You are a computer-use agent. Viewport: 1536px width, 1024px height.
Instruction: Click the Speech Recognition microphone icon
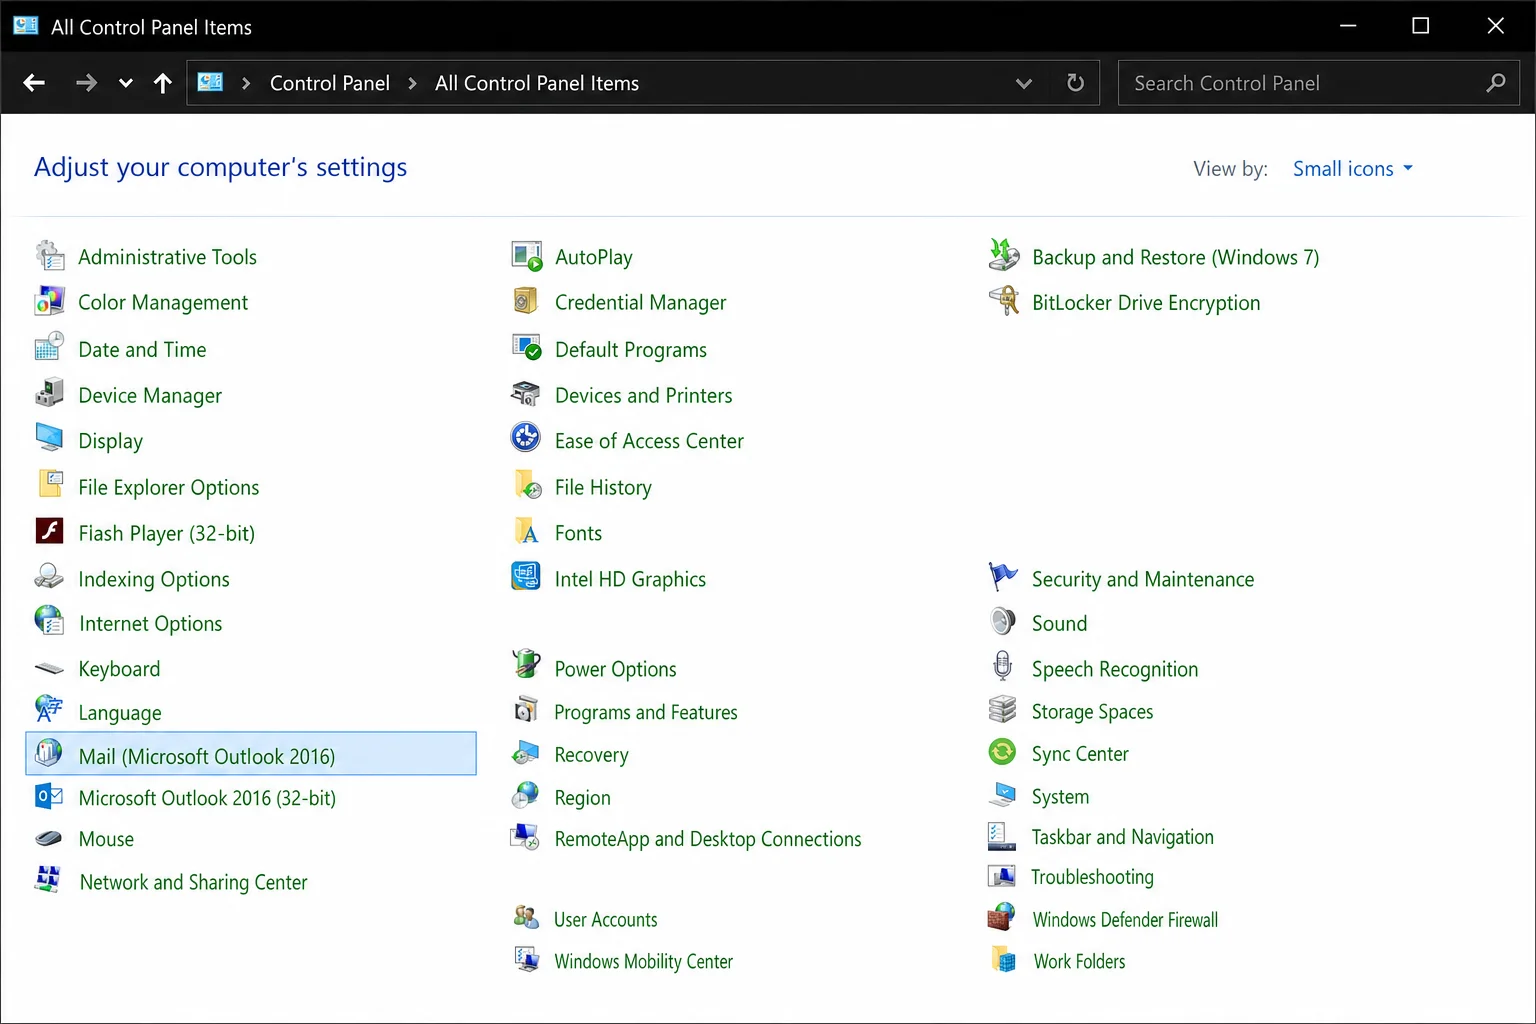(1003, 666)
